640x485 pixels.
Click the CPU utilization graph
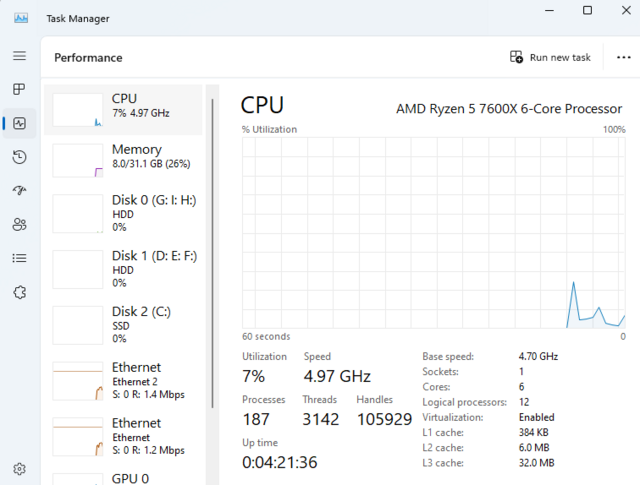(x=433, y=232)
